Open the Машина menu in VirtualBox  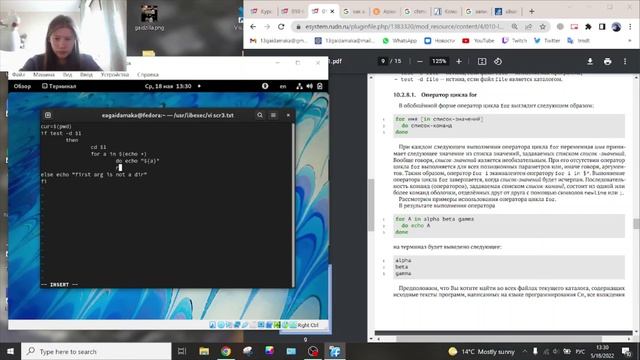pos(44,75)
